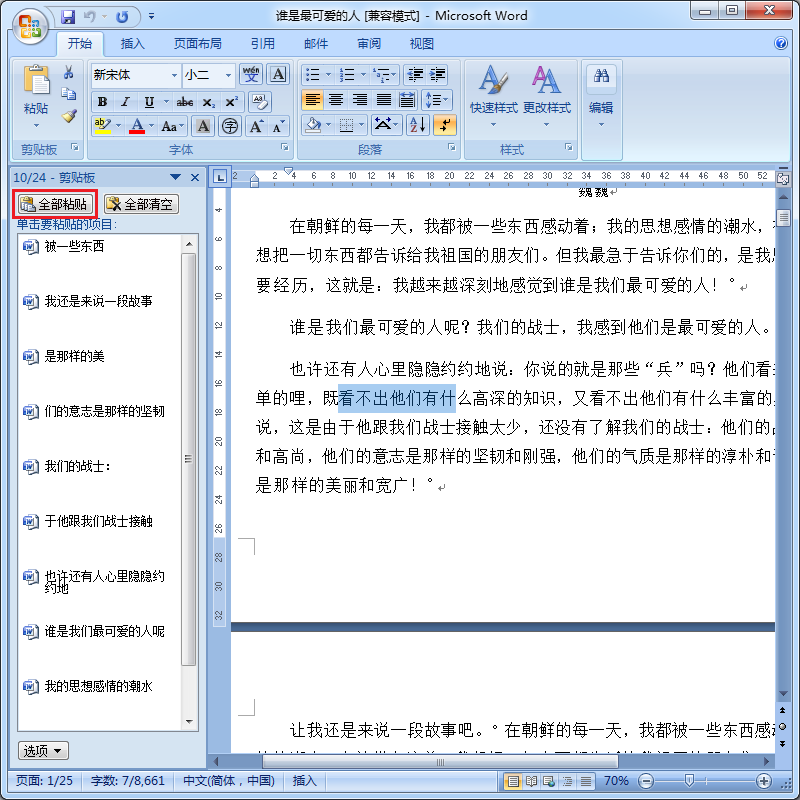
Task: Toggle Strikethrough formatting
Action: point(185,102)
